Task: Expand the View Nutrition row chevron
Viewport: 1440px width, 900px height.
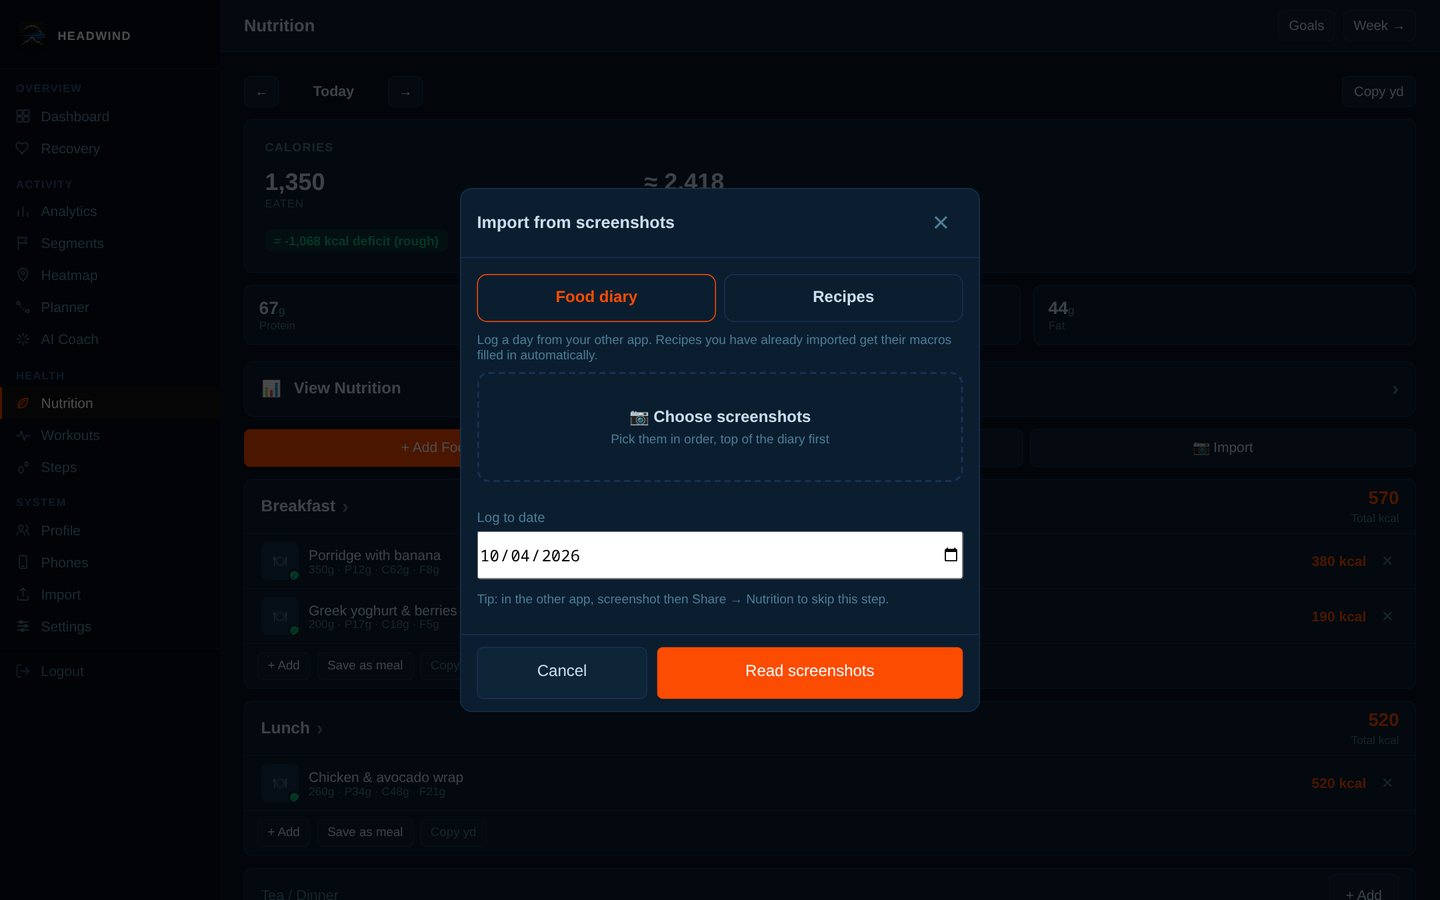Action: [x=1395, y=389]
